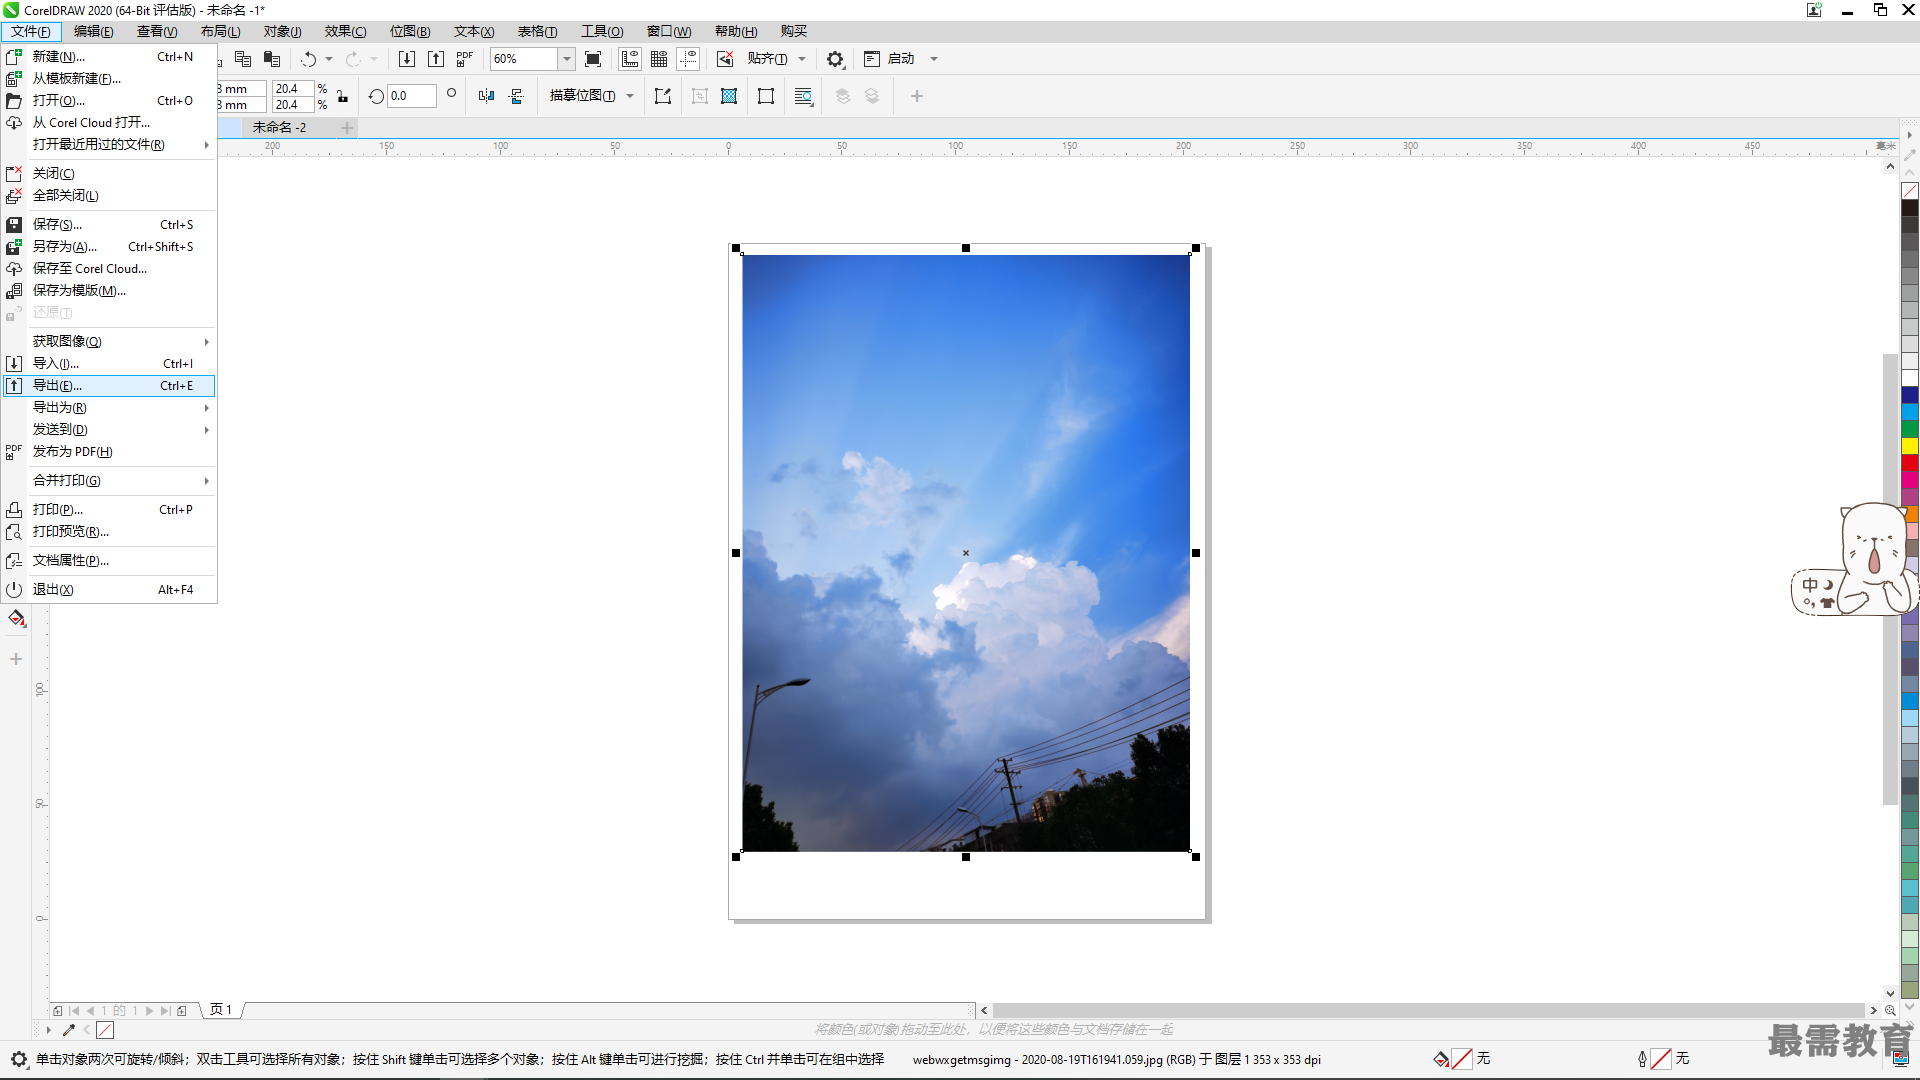The width and height of the screenshot is (1920, 1080).
Task: Click the edit bitmap icon
Action: [x=663, y=96]
